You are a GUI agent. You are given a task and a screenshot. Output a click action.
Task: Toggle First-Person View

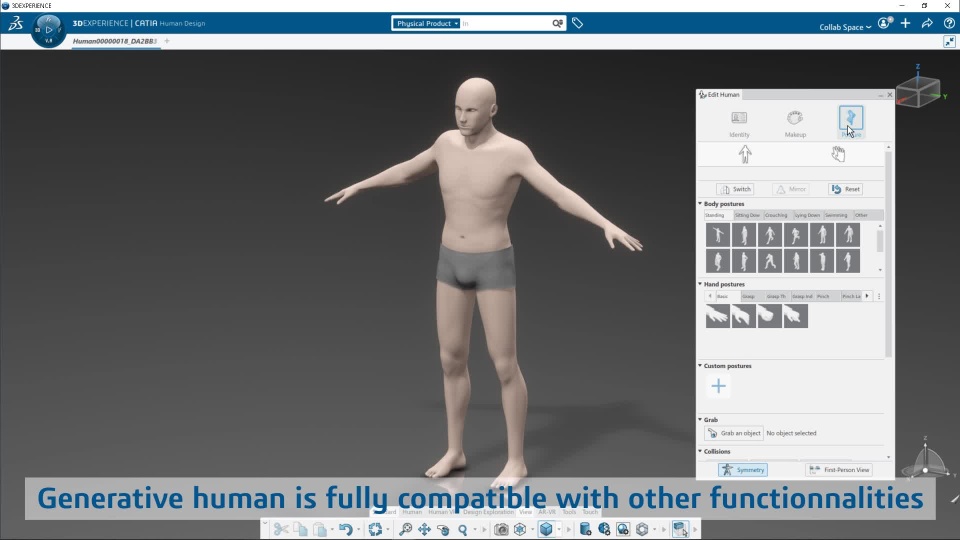point(839,470)
